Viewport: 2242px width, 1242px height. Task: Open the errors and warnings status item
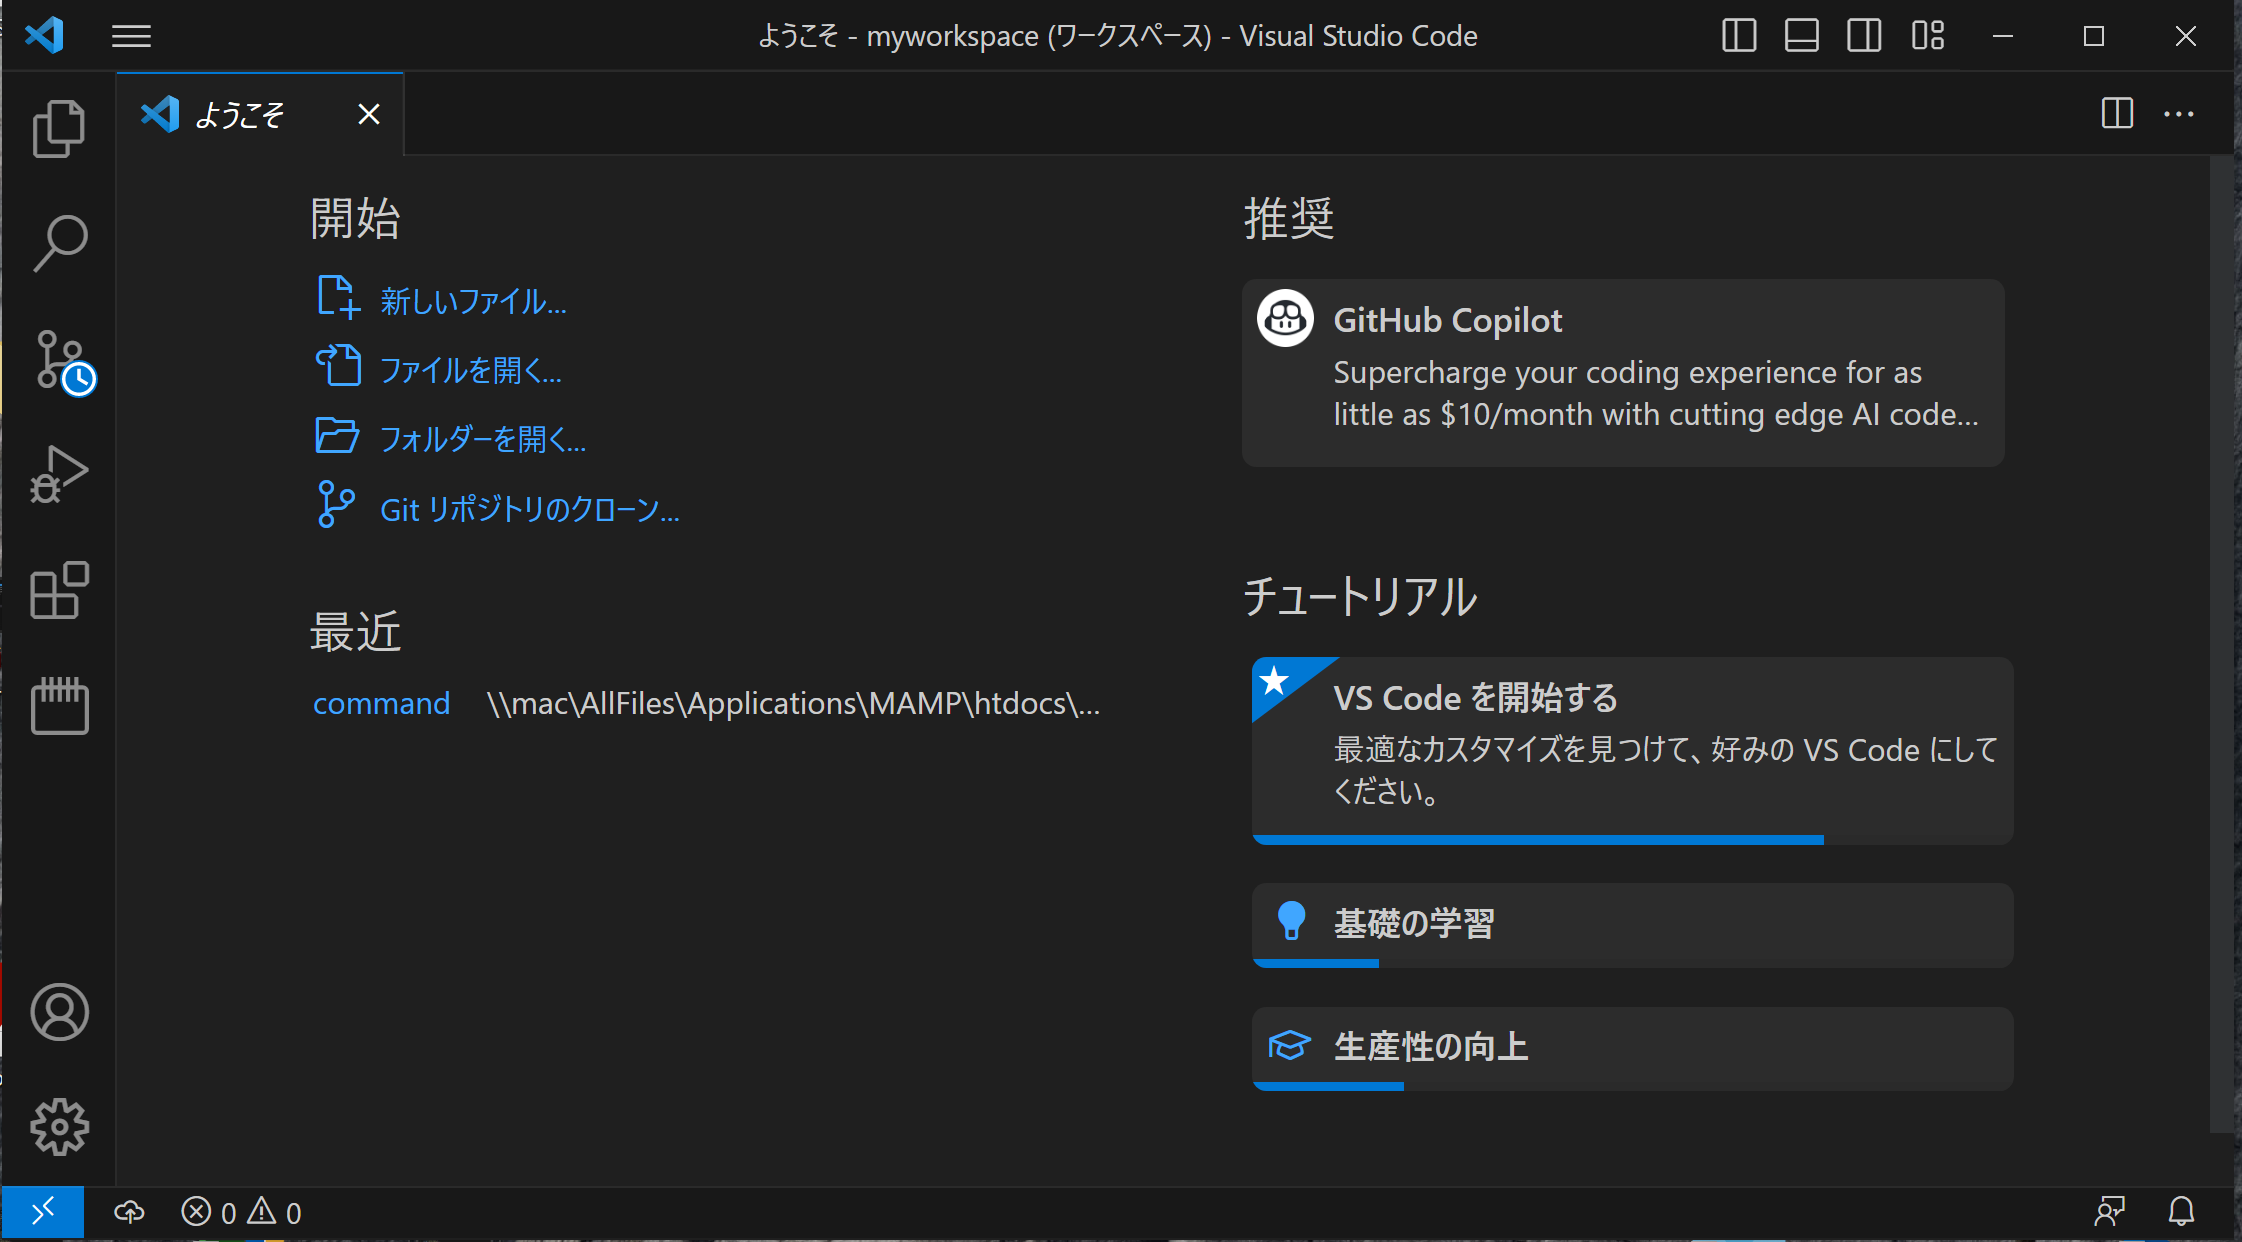[x=241, y=1213]
